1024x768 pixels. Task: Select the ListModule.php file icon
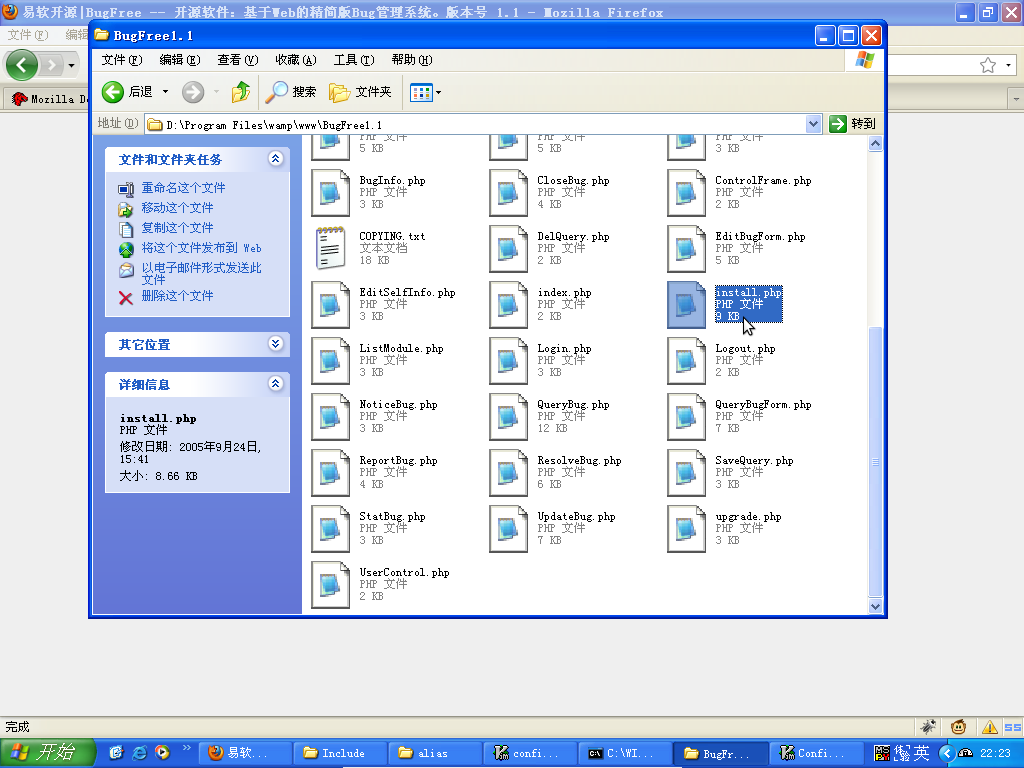tap(330, 361)
